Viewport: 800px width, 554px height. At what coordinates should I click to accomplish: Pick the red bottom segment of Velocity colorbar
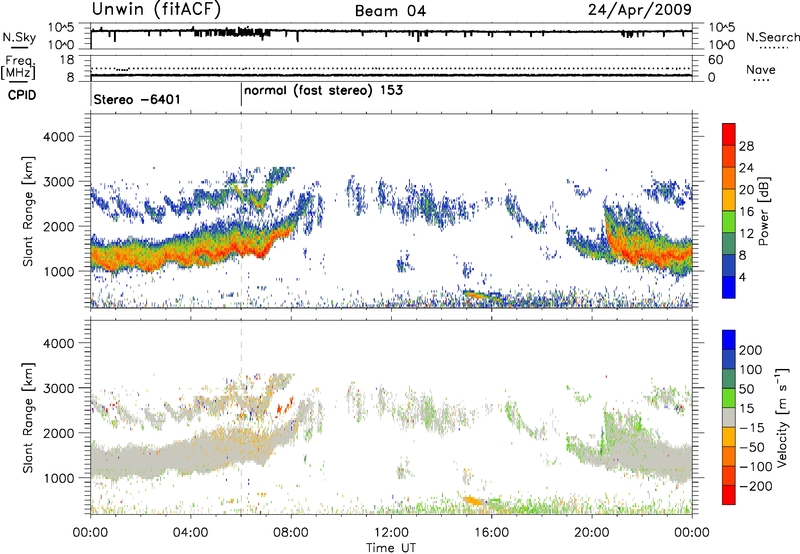pos(729,495)
